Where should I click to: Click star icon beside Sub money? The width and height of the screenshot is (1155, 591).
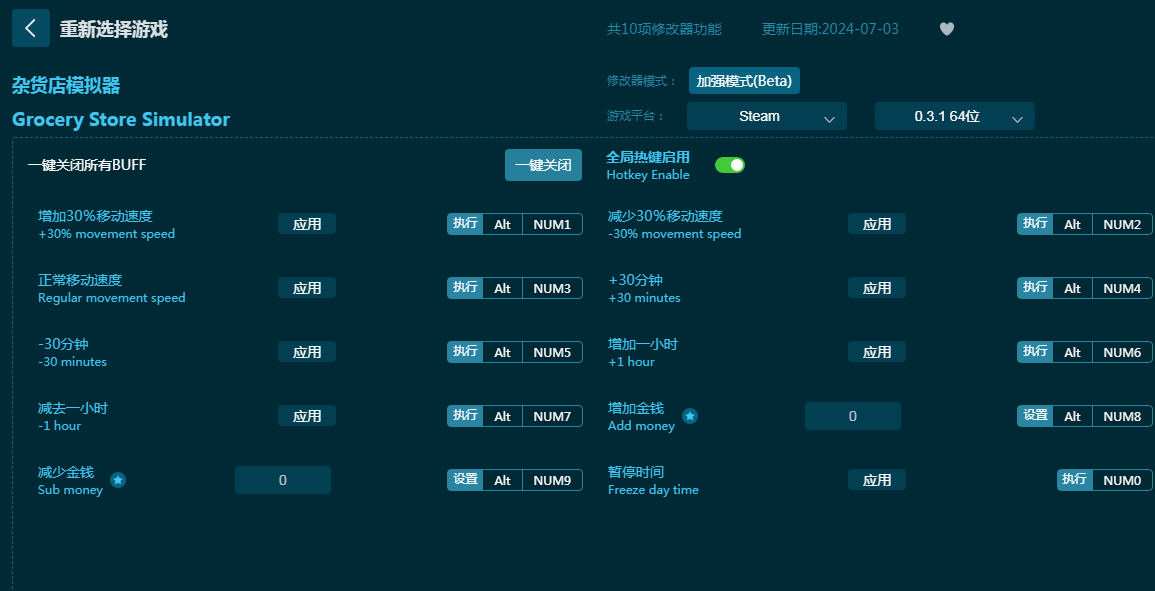pyautogui.click(x=118, y=480)
